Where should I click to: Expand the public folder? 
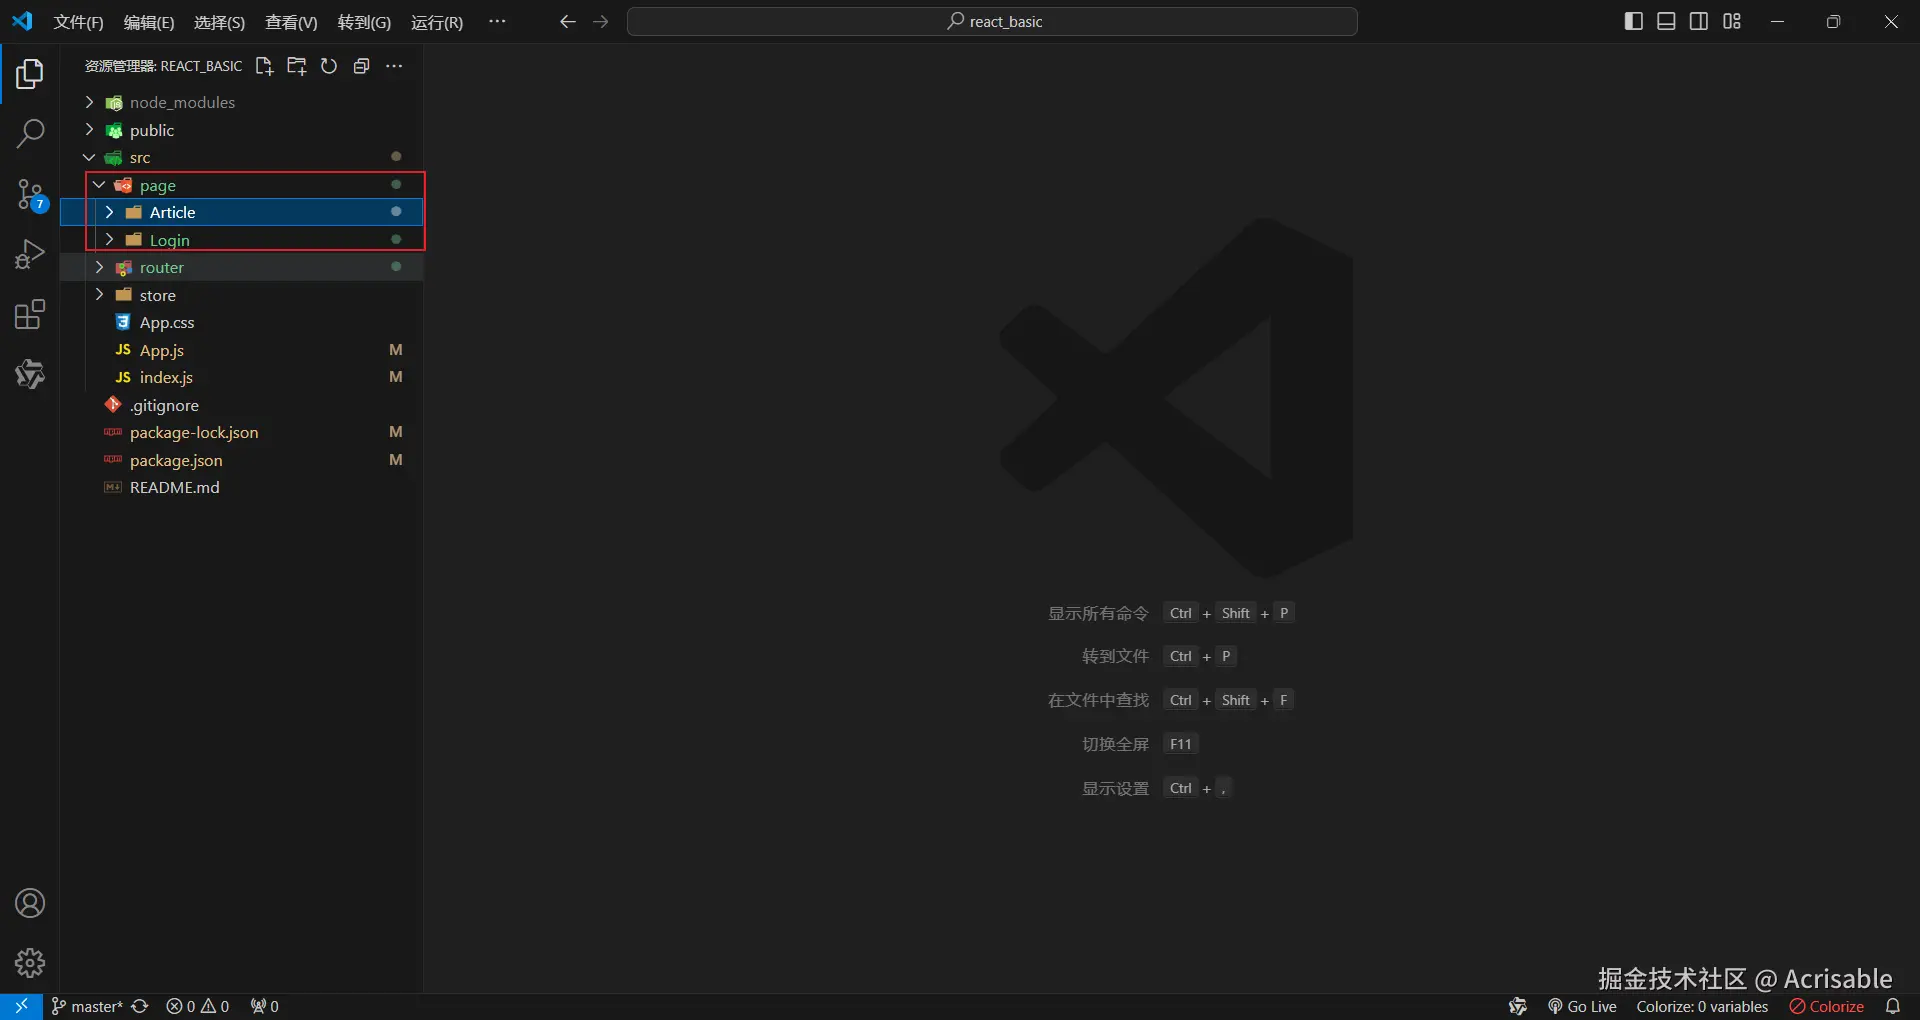[x=89, y=130]
